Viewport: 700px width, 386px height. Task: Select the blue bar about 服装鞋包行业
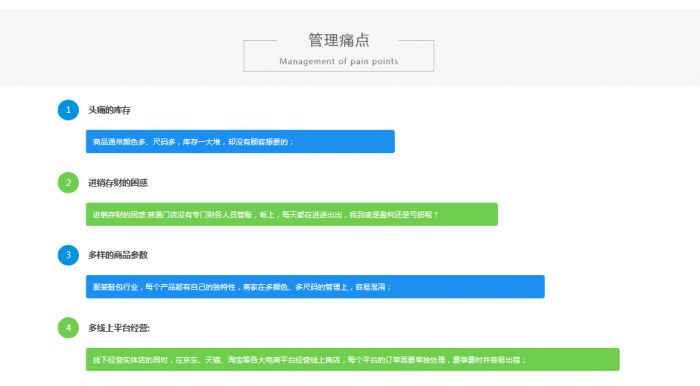[x=315, y=286]
